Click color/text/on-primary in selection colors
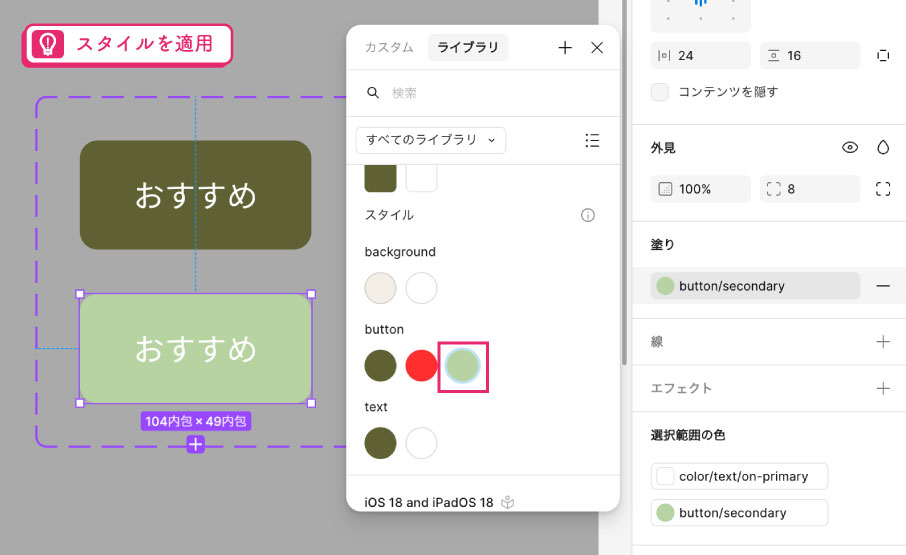The height and width of the screenshot is (555, 906). coord(739,476)
